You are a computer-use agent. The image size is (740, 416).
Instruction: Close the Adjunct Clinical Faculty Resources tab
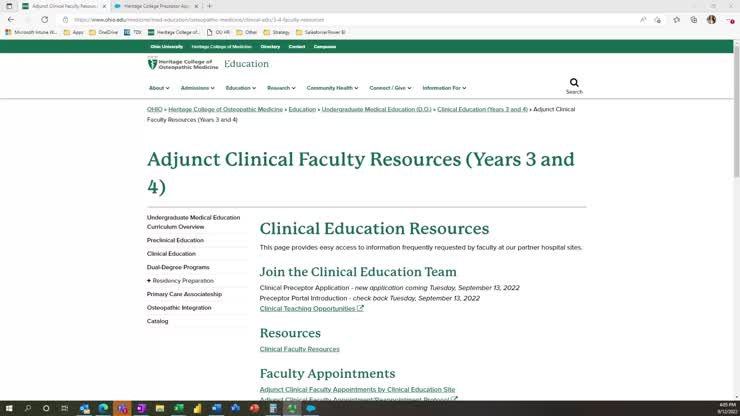coord(104,6)
